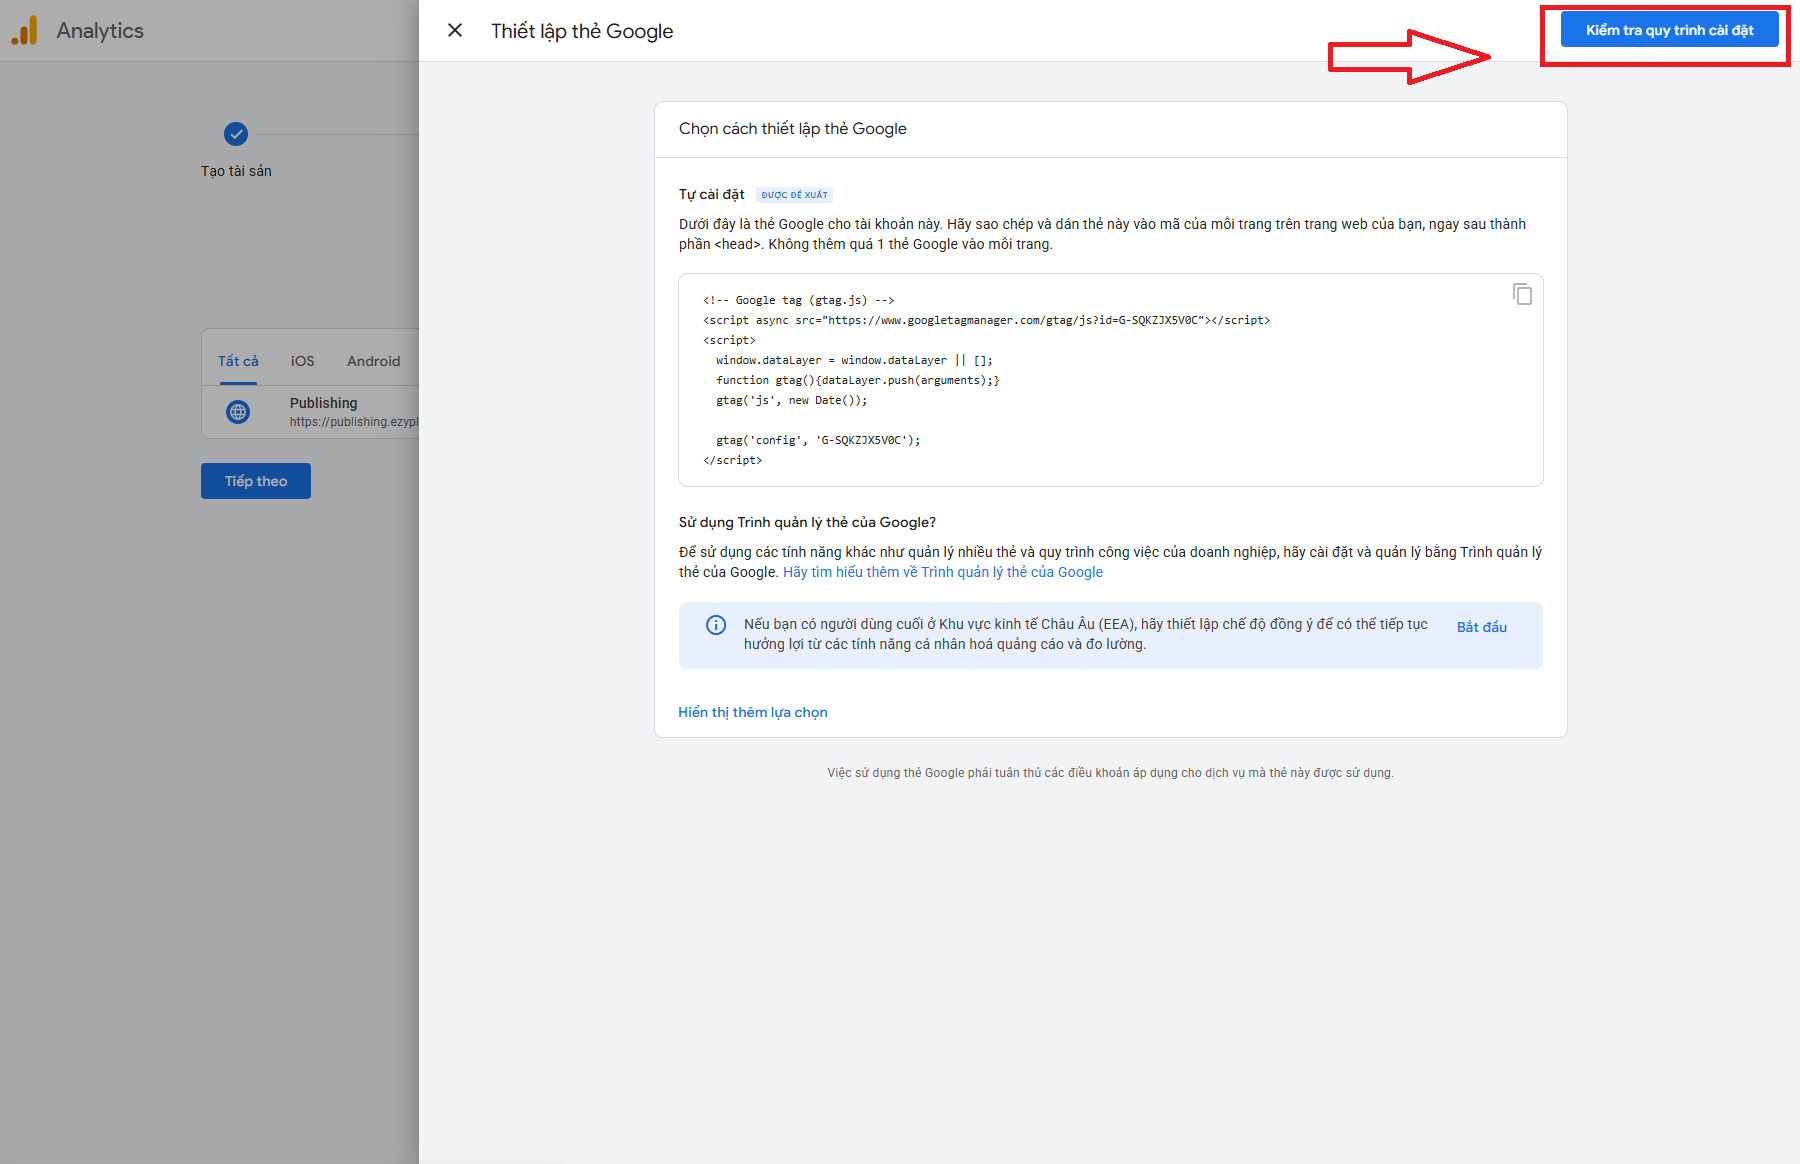Click the Publishing web stream globe icon
Viewport: 1800px width, 1164px height.
click(x=238, y=412)
